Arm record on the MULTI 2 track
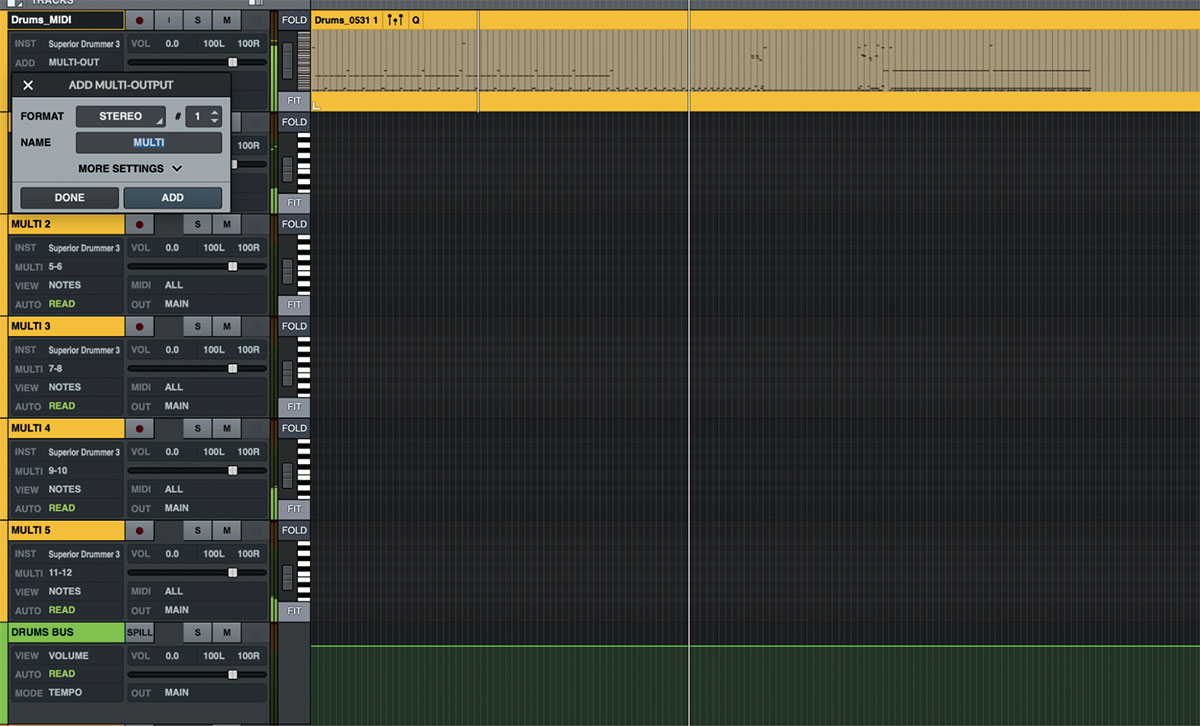1200x726 pixels. (x=139, y=224)
